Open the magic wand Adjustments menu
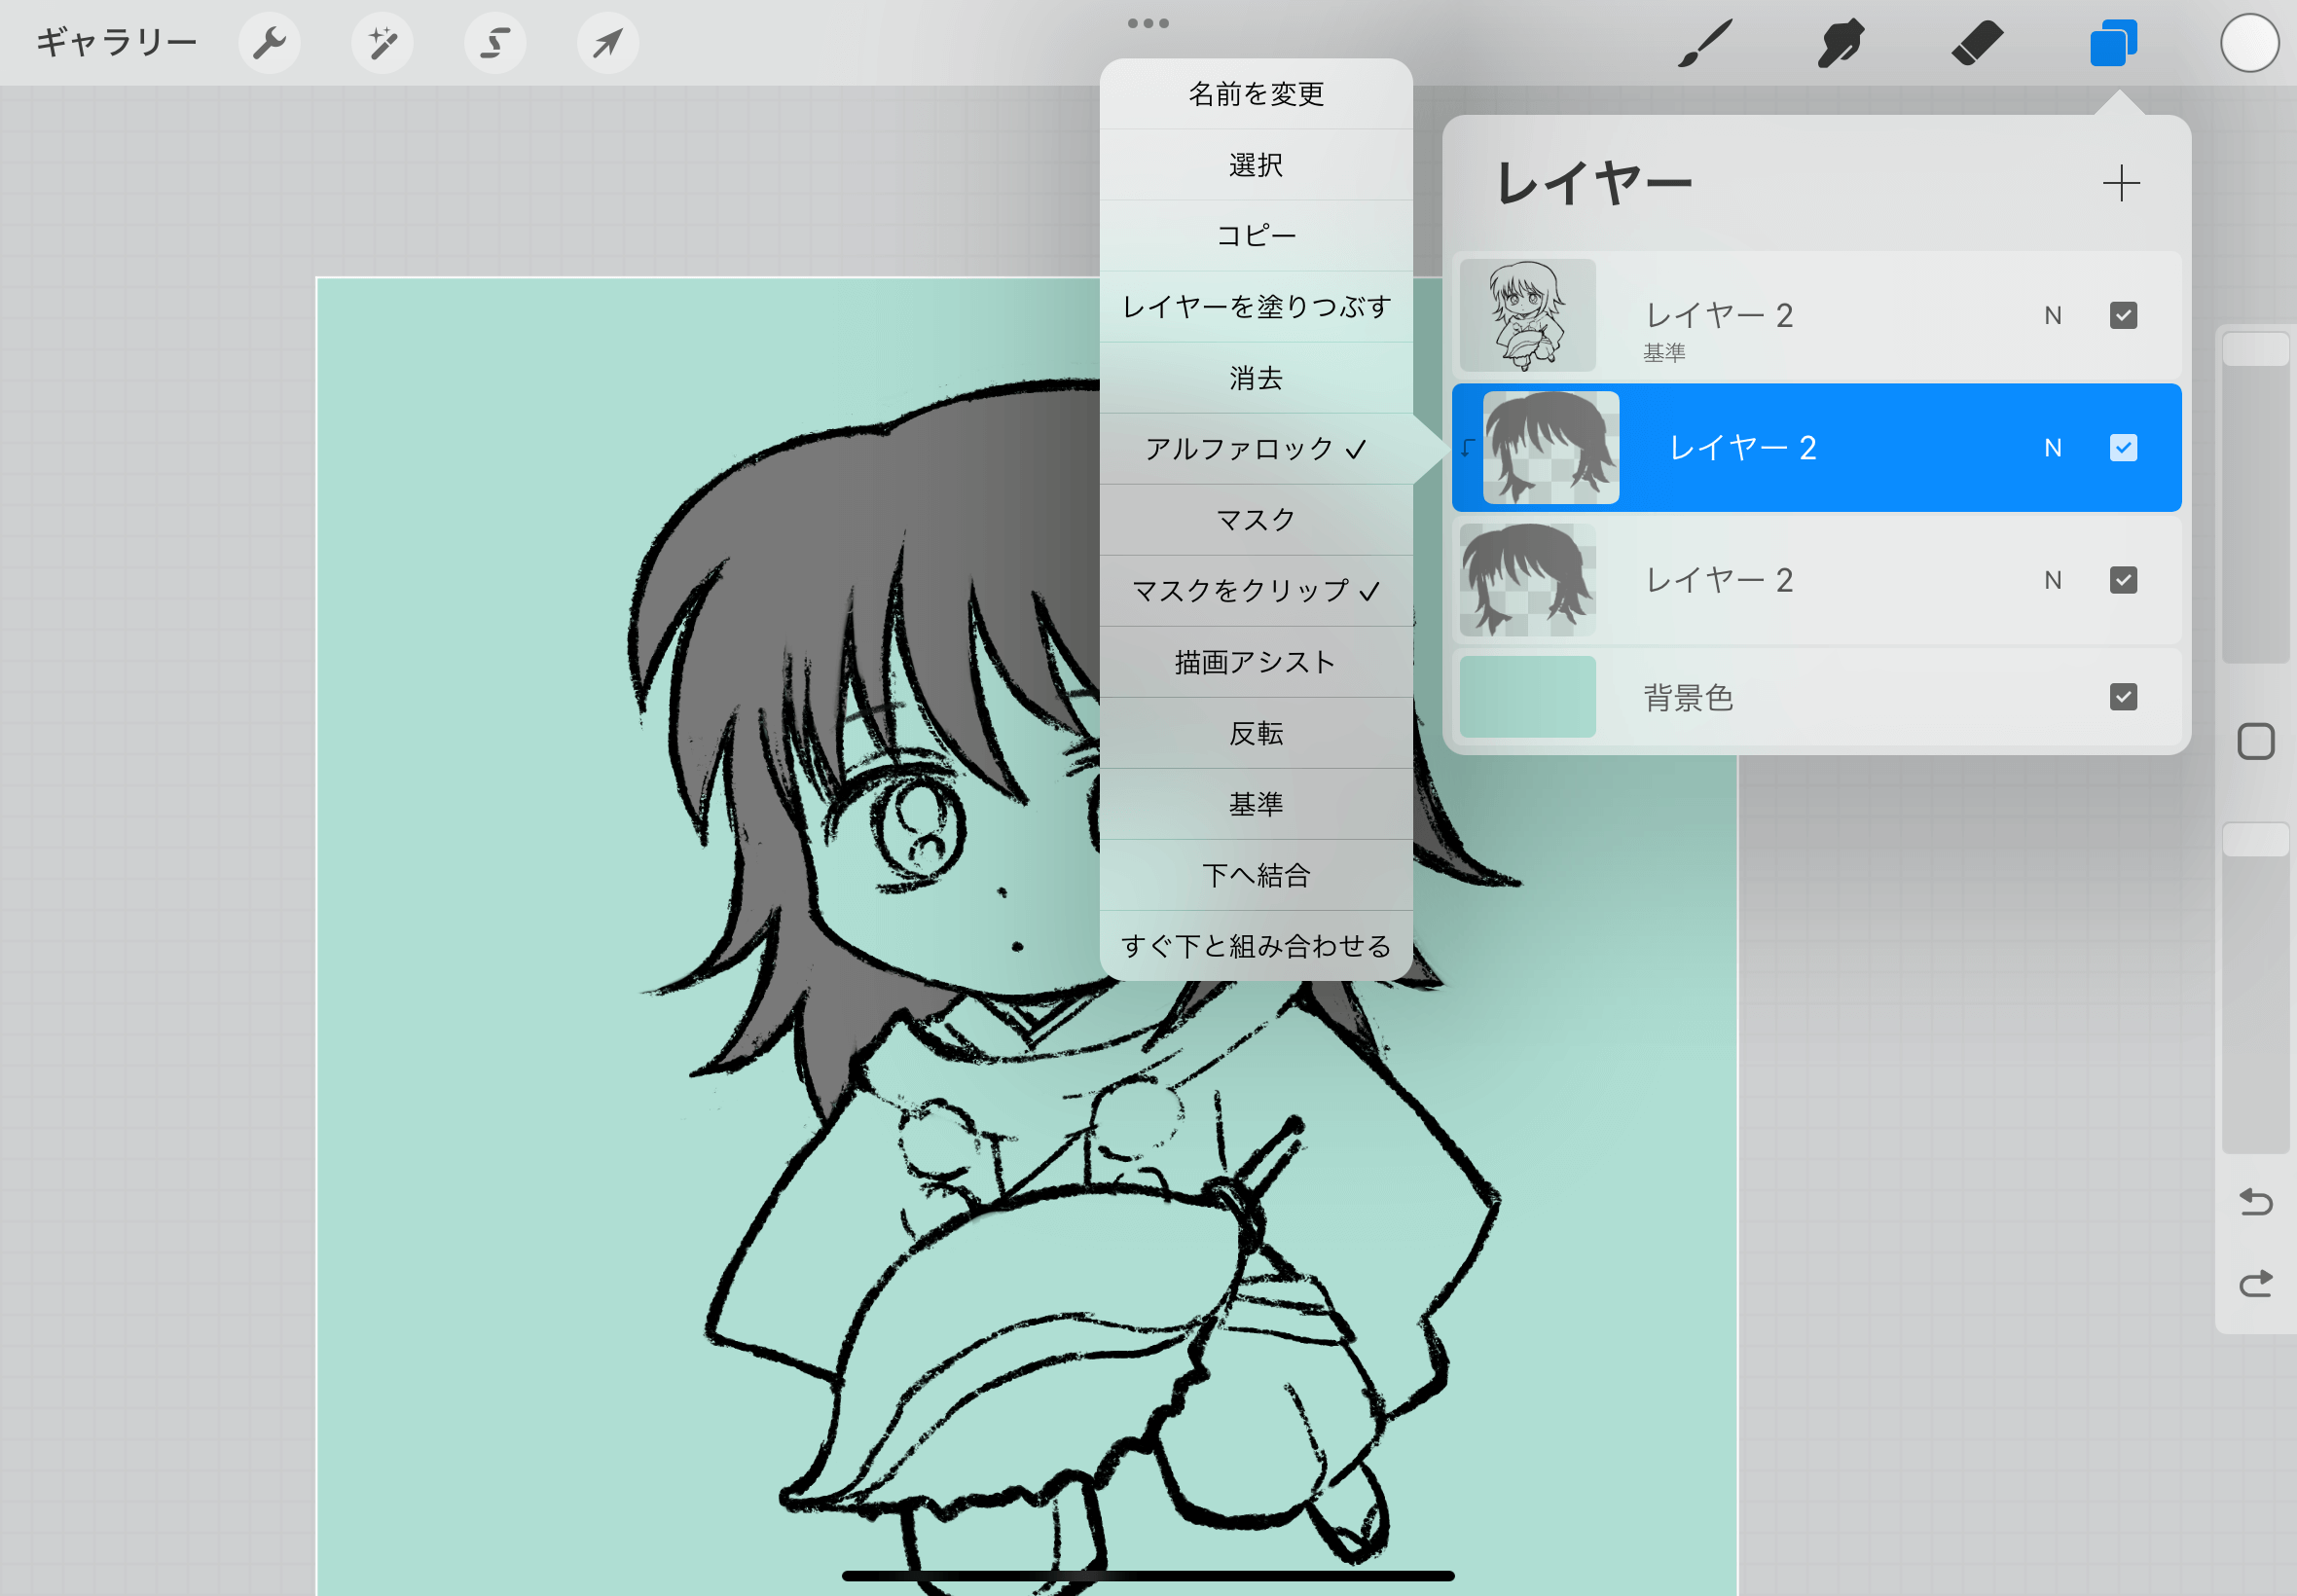The width and height of the screenshot is (2297, 1596). click(x=382, y=43)
